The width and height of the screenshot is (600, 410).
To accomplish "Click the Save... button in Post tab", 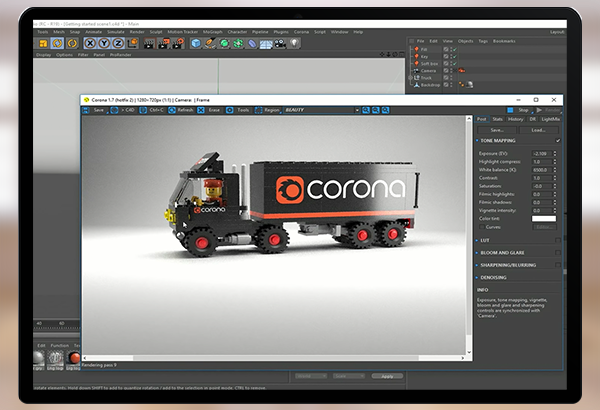I will coord(497,130).
